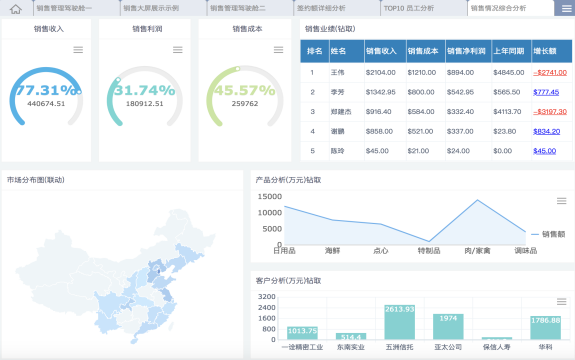Open growth link -$3197.30

[550, 111]
